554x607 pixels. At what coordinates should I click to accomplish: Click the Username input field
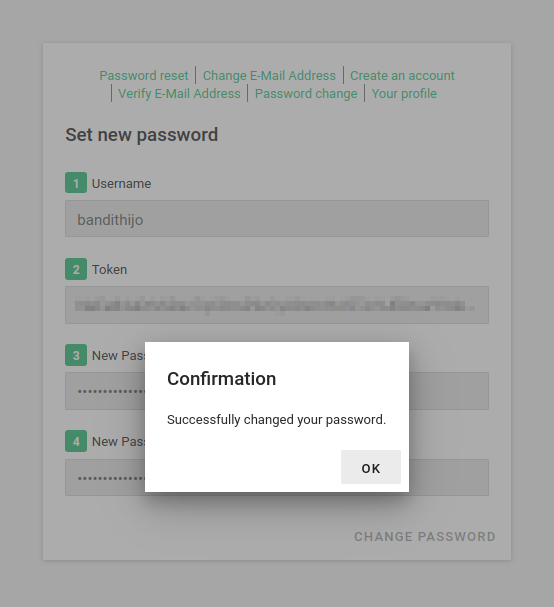(277, 218)
